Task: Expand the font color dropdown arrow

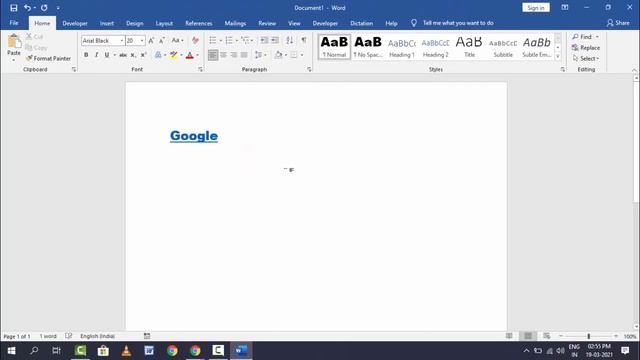Action: pyautogui.click(x=198, y=55)
